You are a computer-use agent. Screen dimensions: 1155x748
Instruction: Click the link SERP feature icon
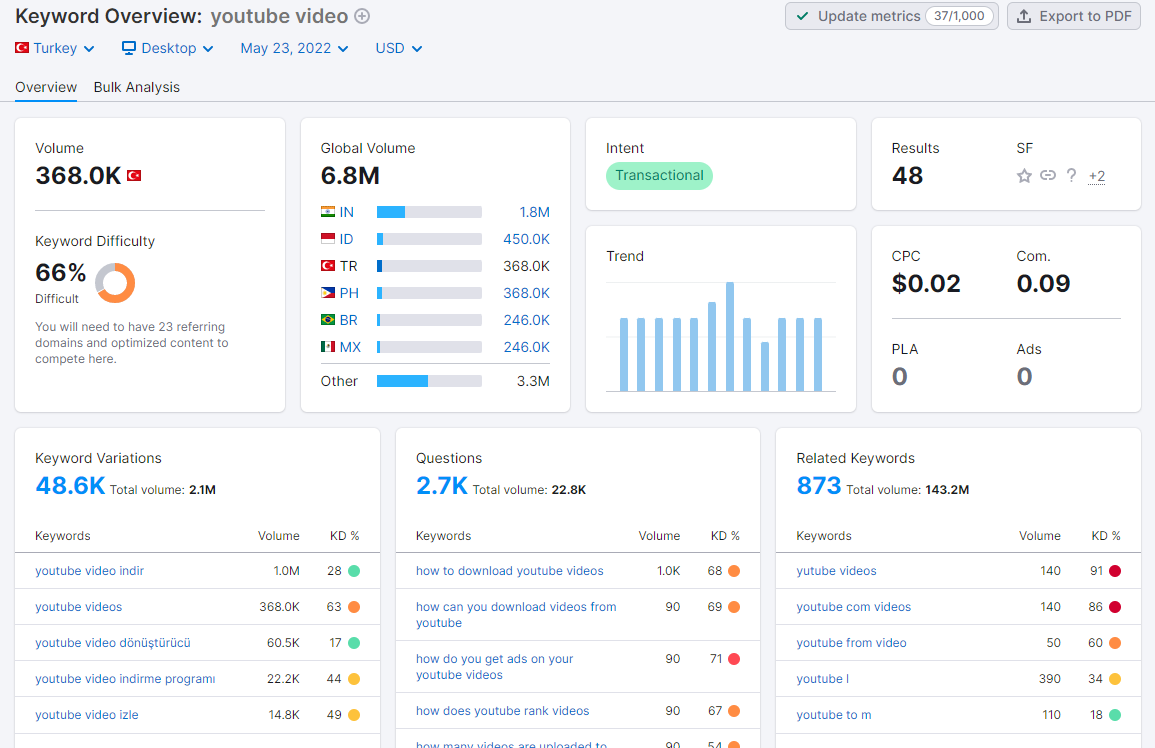click(1047, 175)
